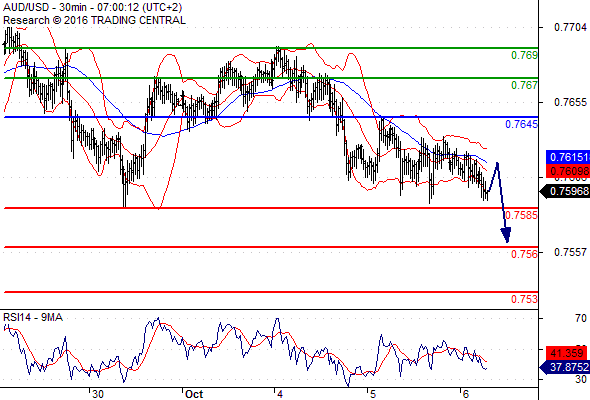Select the 0.769 green resistance label
This screenshot has width=590, height=400.
(524, 55)
